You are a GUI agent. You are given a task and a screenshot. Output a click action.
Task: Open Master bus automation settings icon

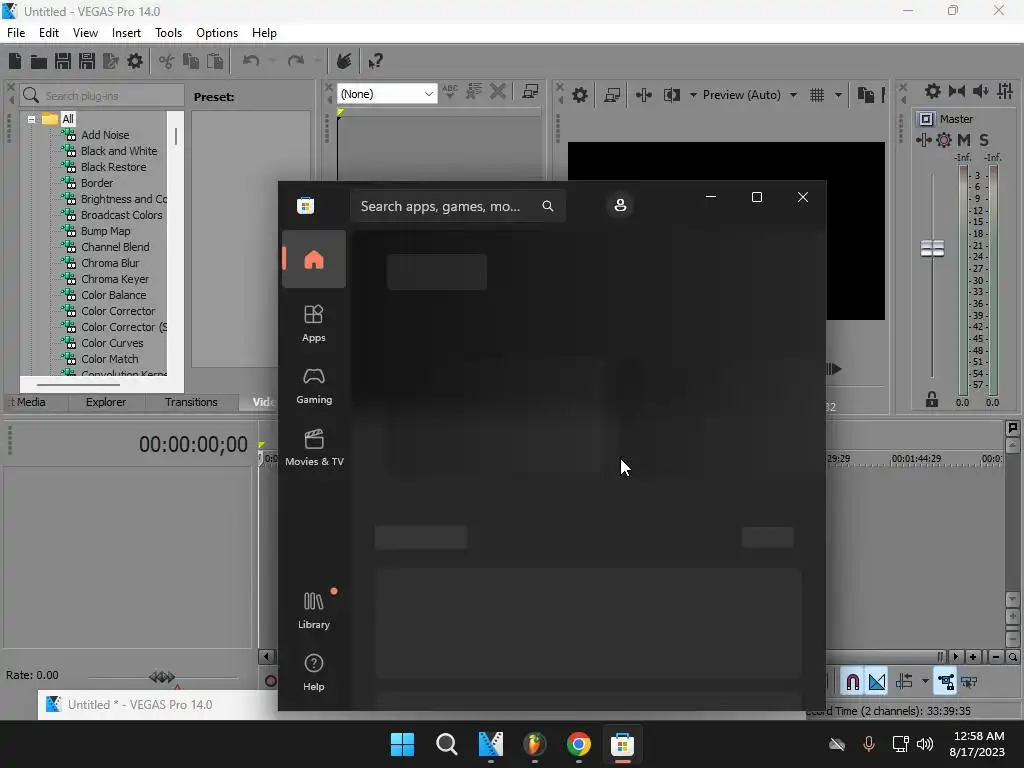pos(944,140)
